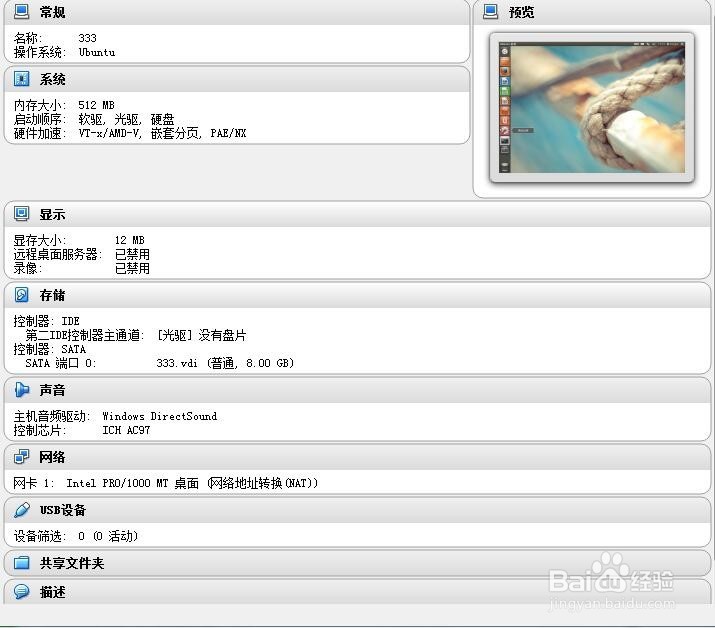The width and height of the screenshot is (715, 628).
Task: Click the 常规 (General) monitor icon
Action: (21, 11)
